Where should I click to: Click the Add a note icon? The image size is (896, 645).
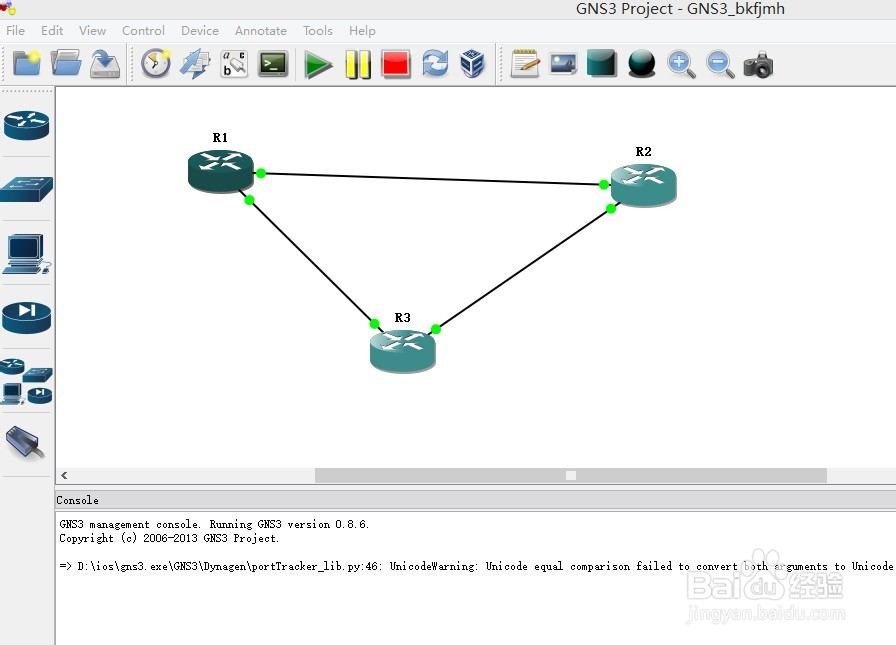525,63
